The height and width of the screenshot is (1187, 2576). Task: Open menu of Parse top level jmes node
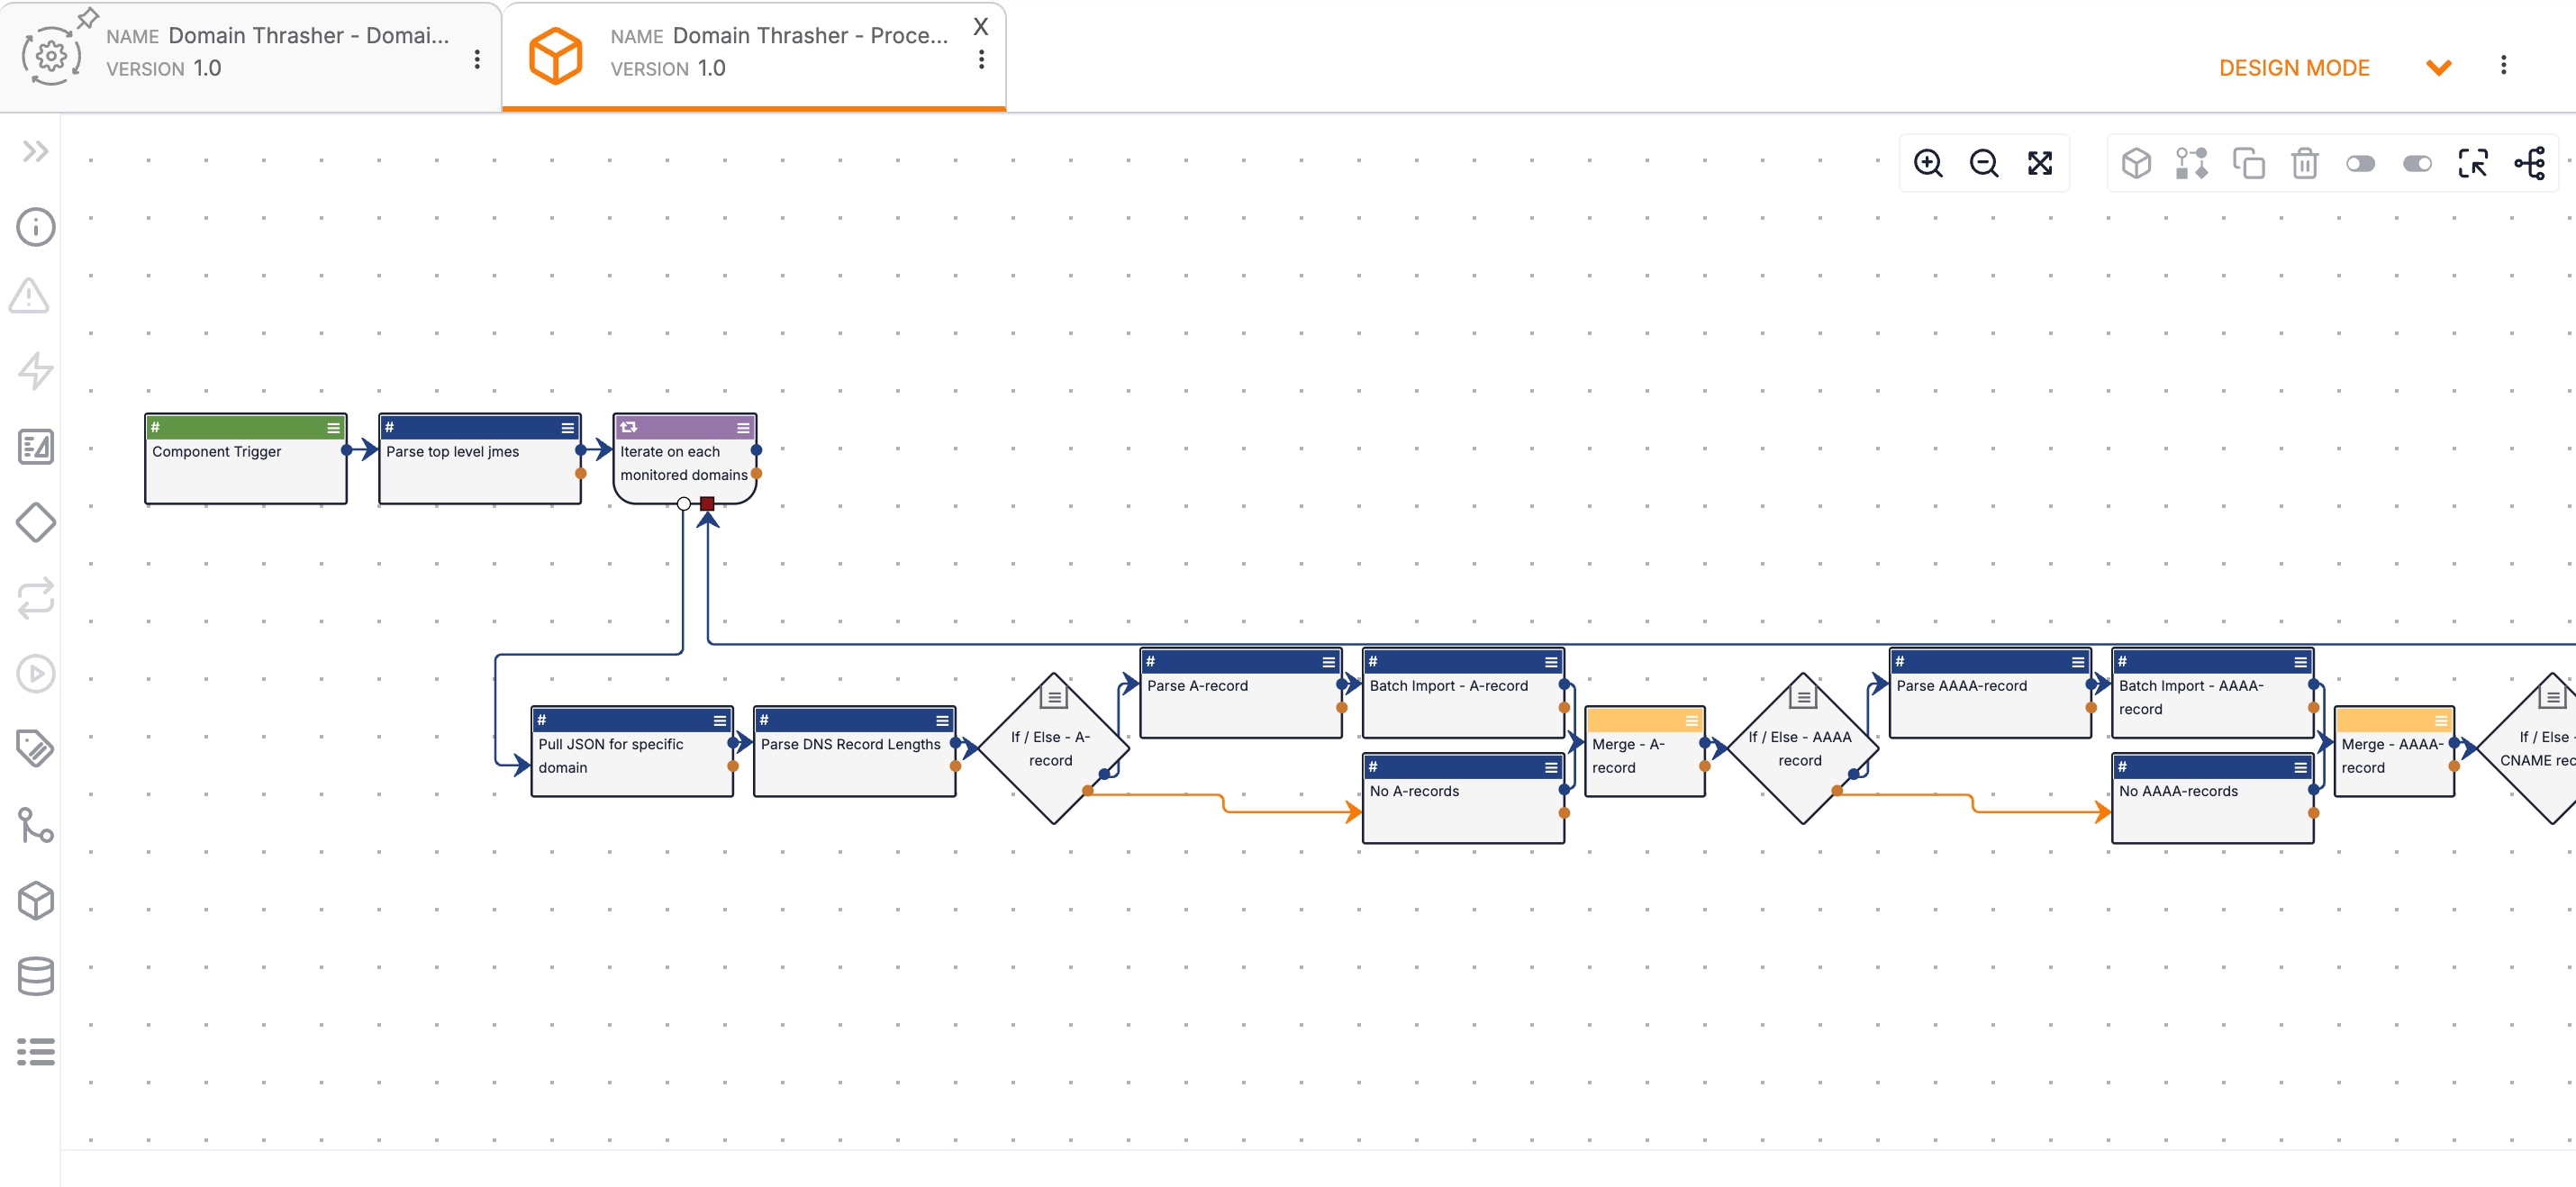[x=567, y=428]
